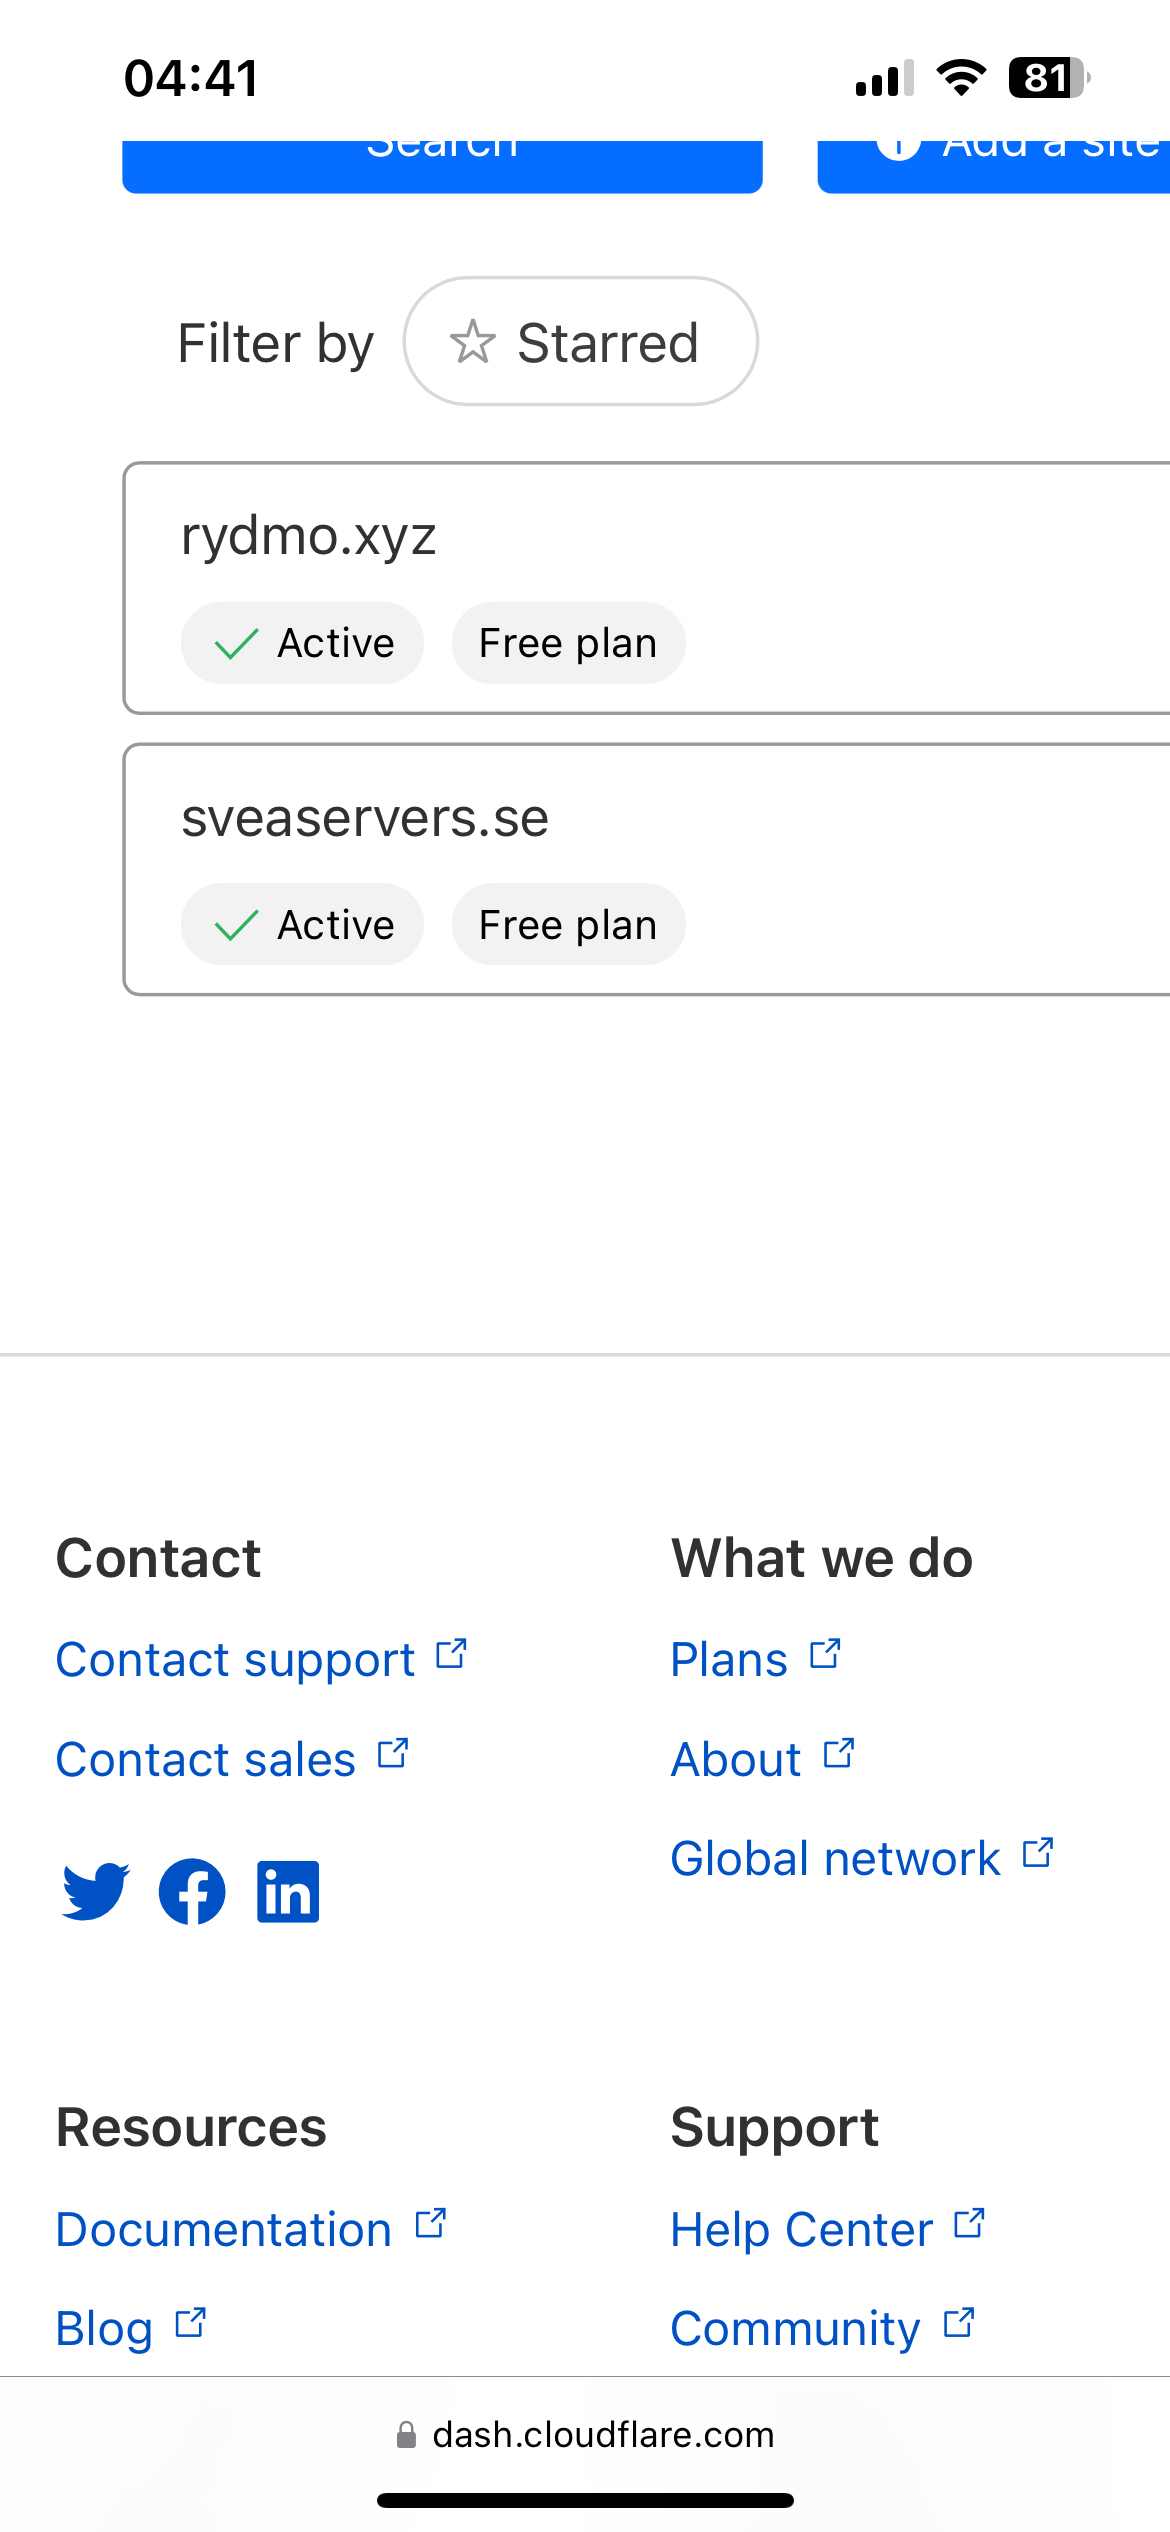Click the Active badge on sveaservers.se
Image resolution: width=1170 pixels, height=2532 pixels.
click(302, 925)
